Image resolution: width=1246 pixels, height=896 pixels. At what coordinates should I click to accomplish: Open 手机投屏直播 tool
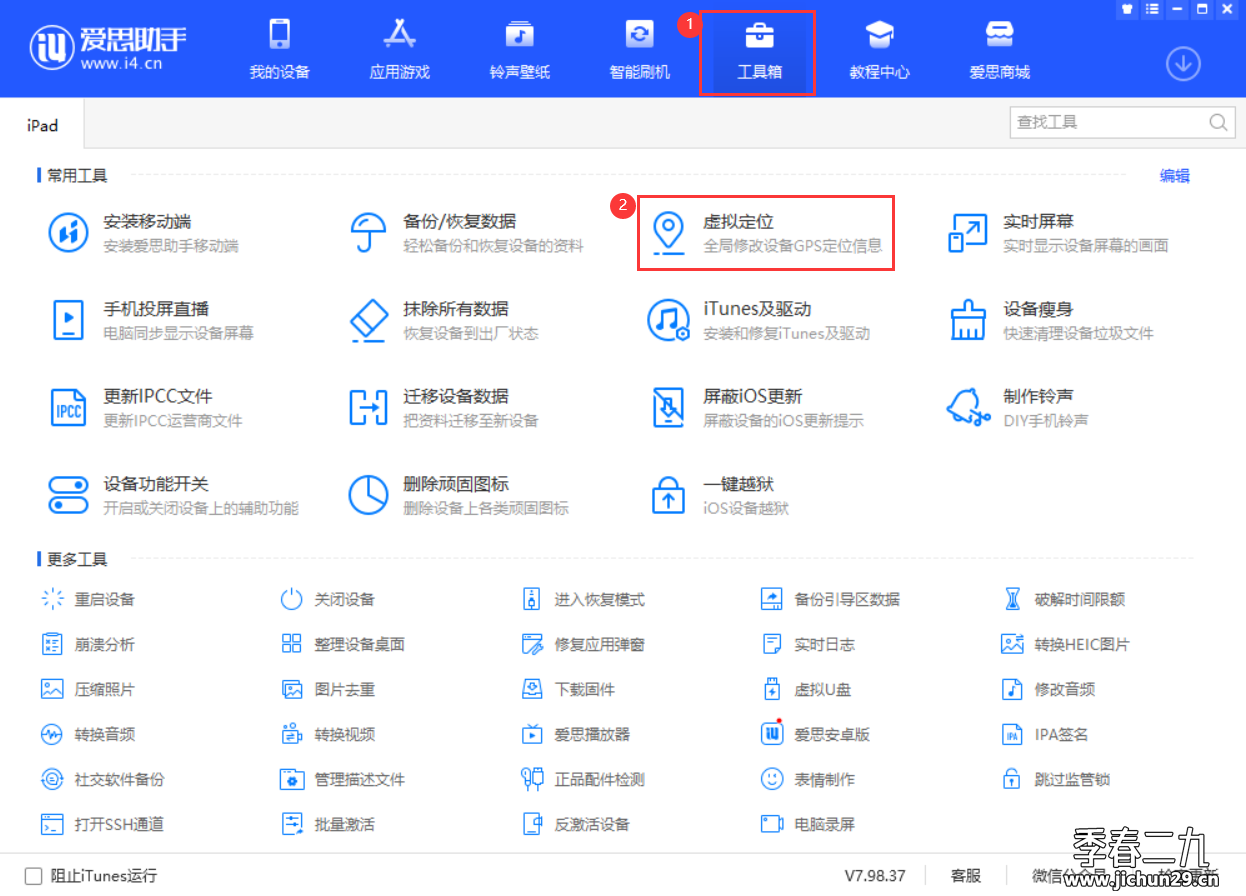click(x=152, y=320)
